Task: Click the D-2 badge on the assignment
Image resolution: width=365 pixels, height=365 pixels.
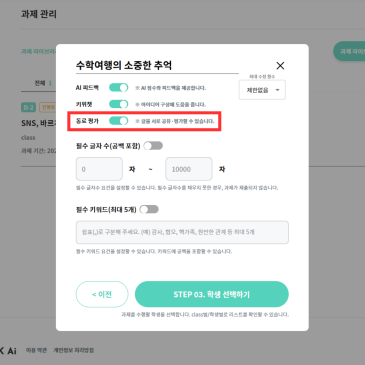Action: coord(28,107)
